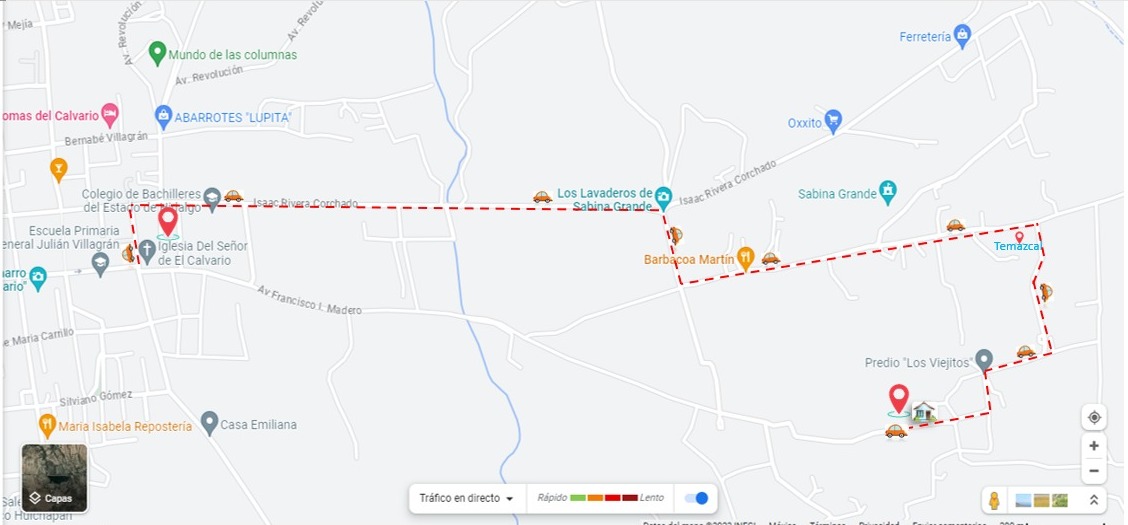
Task: Open the Capas layers thumbnail
Action: [55, 478]
